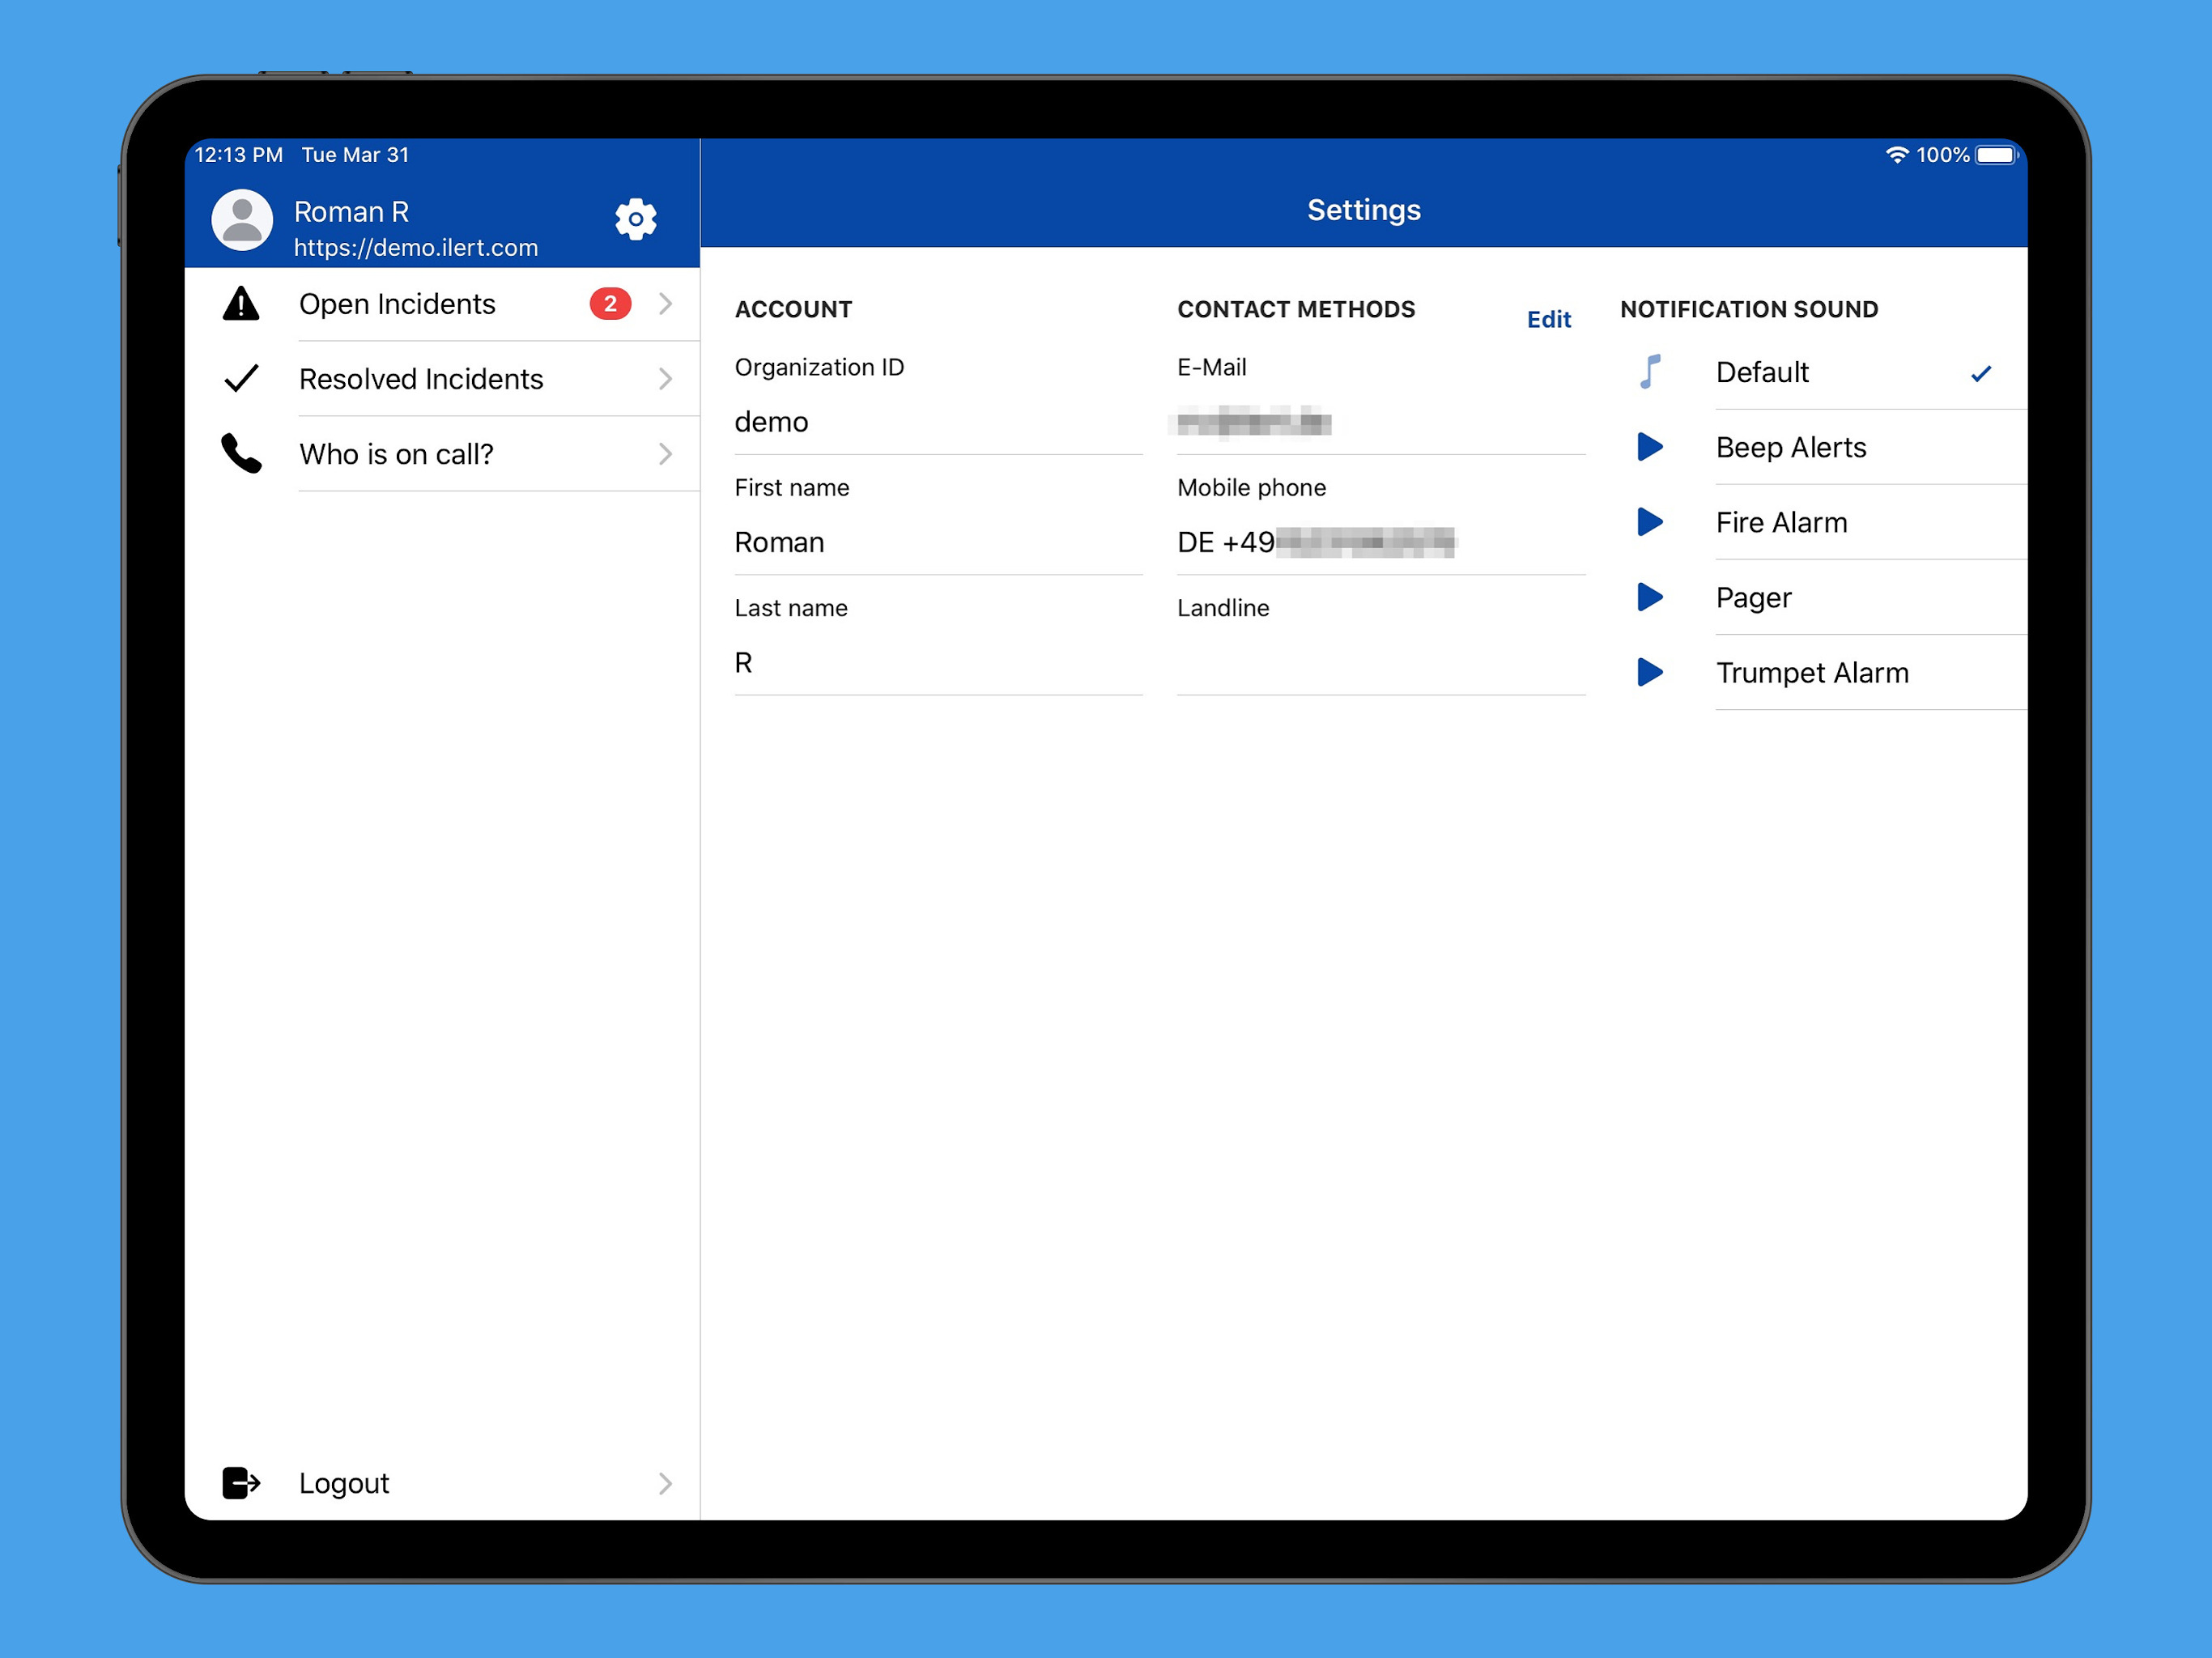Open Who is on call? menu item

pyautogui.click(x=442, y=453)
